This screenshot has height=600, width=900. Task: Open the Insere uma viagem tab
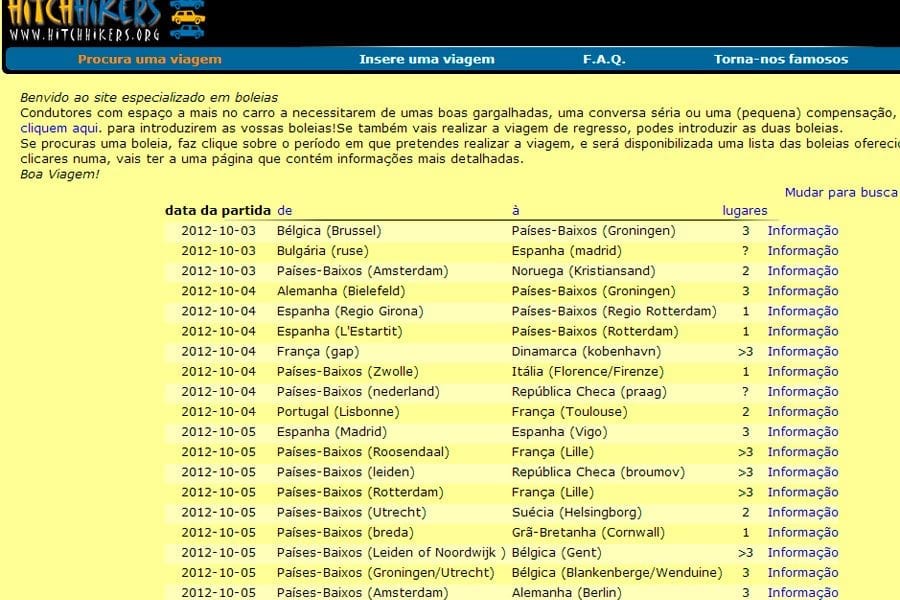[x=427, y=59]
